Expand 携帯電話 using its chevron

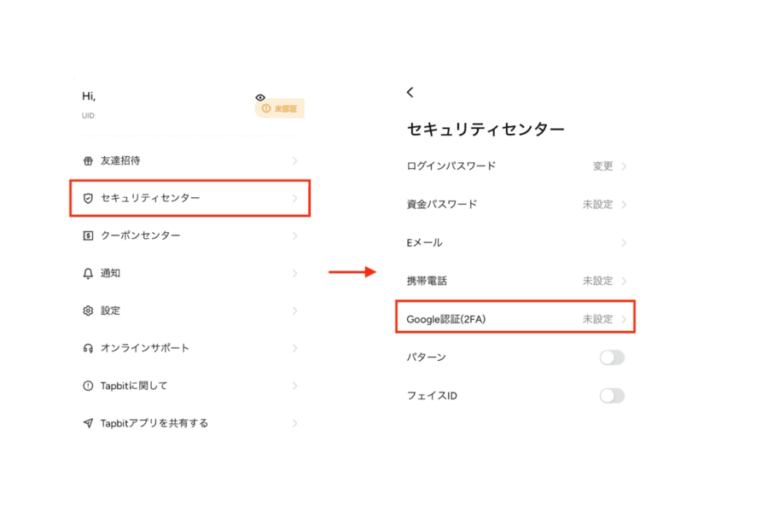tap(624, 281)
